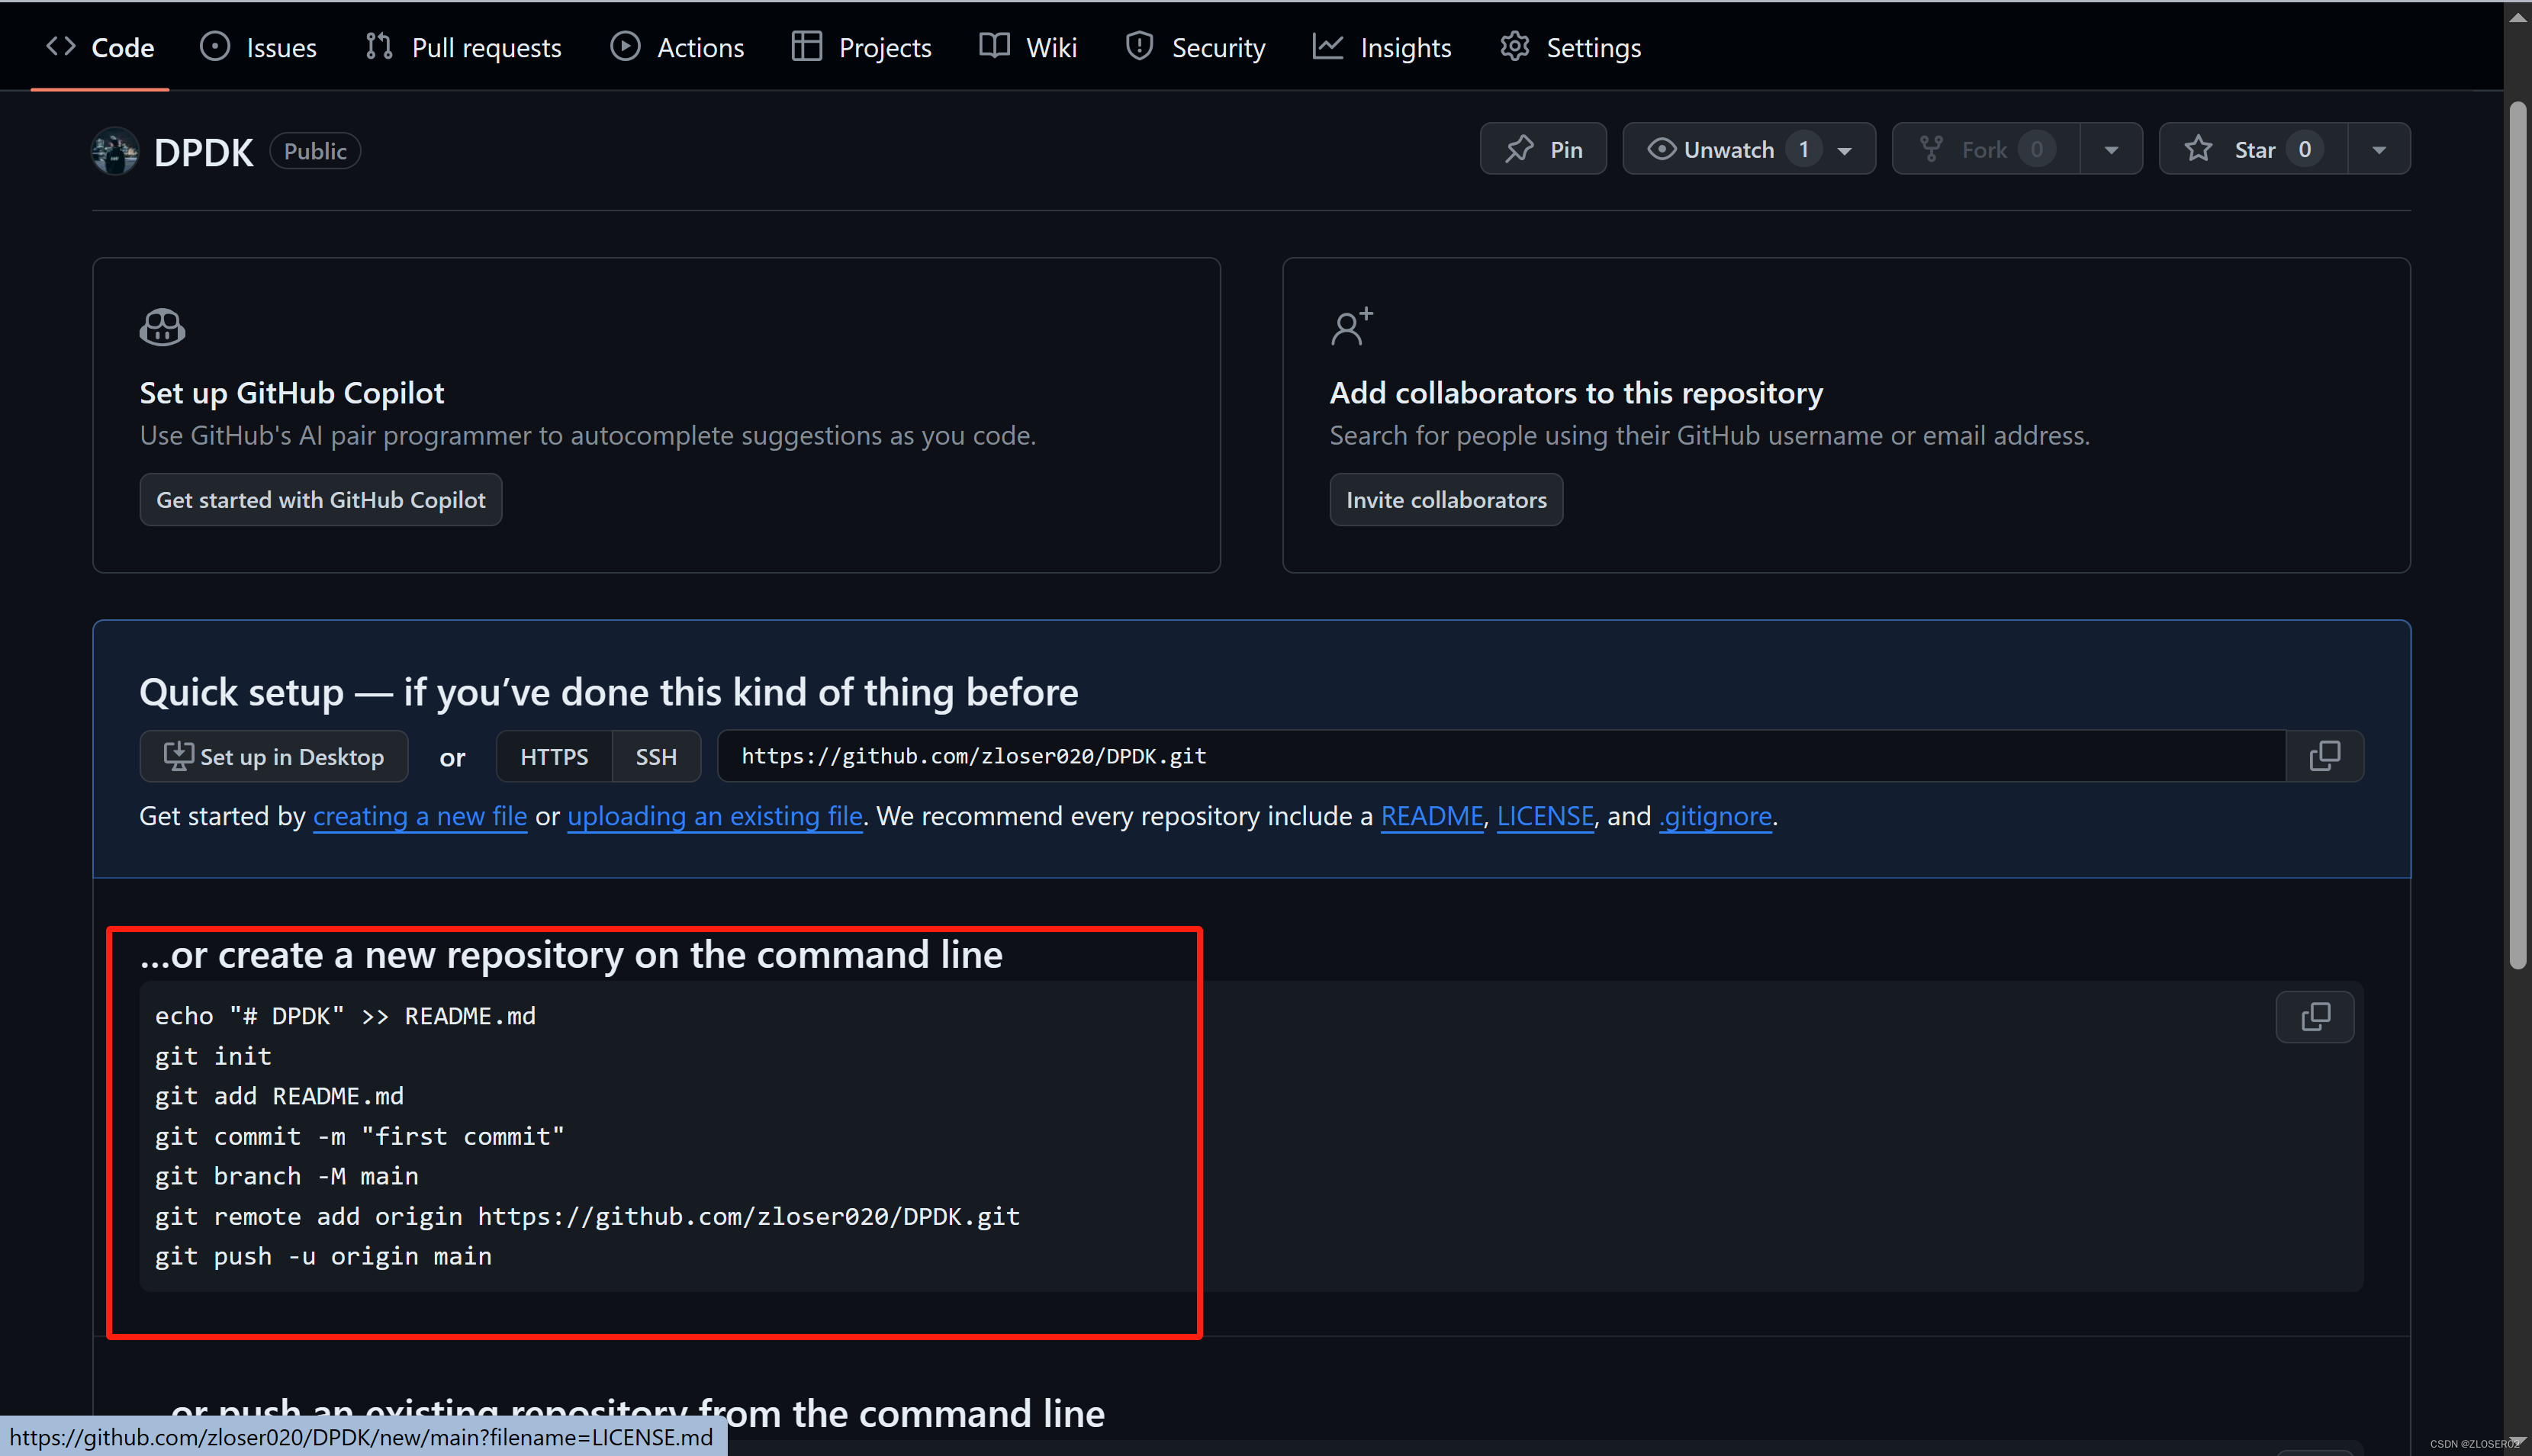Star the DPDK repository

(x=2253, y=149)
